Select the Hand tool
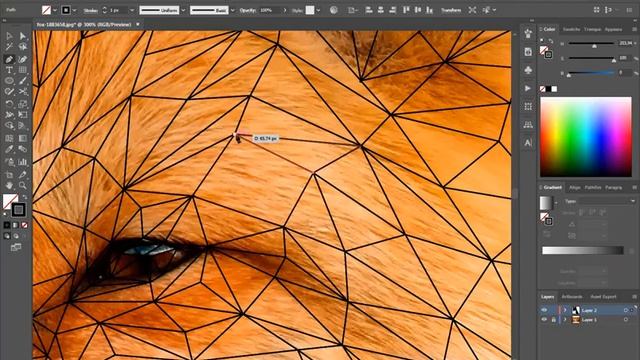Viewport: 640px width, 360px height. pos(9,186)
